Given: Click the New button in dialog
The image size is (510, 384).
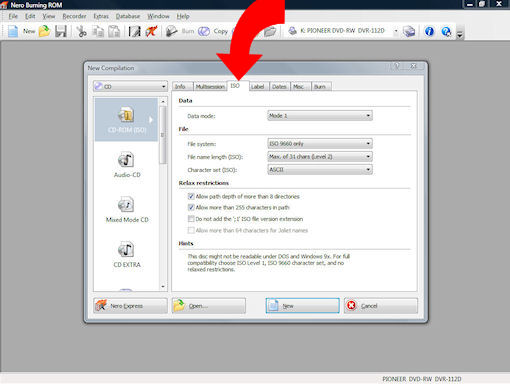Looking at the screenshot, I should tap(303, 306).
